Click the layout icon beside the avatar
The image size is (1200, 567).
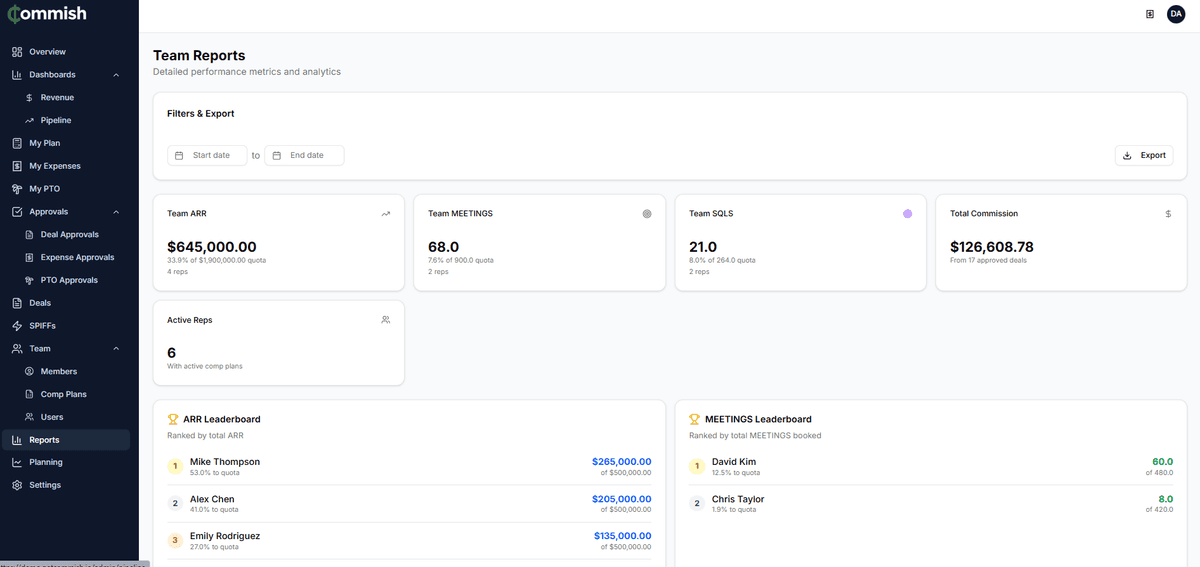tap(1150, 14)
